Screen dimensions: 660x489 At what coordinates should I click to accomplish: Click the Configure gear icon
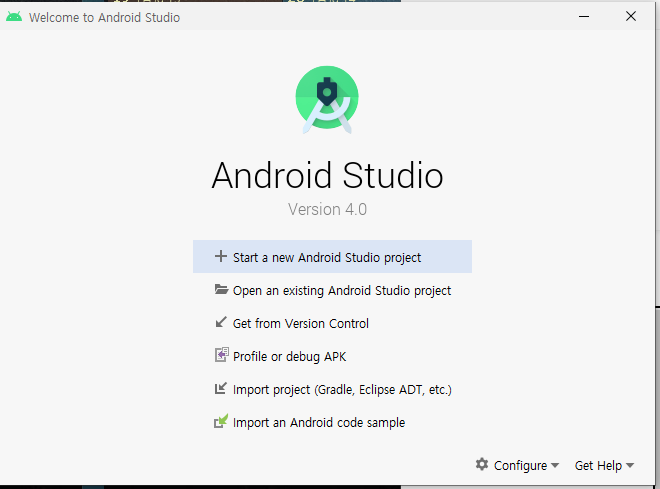pyautogui.click(x=482, y=465)
